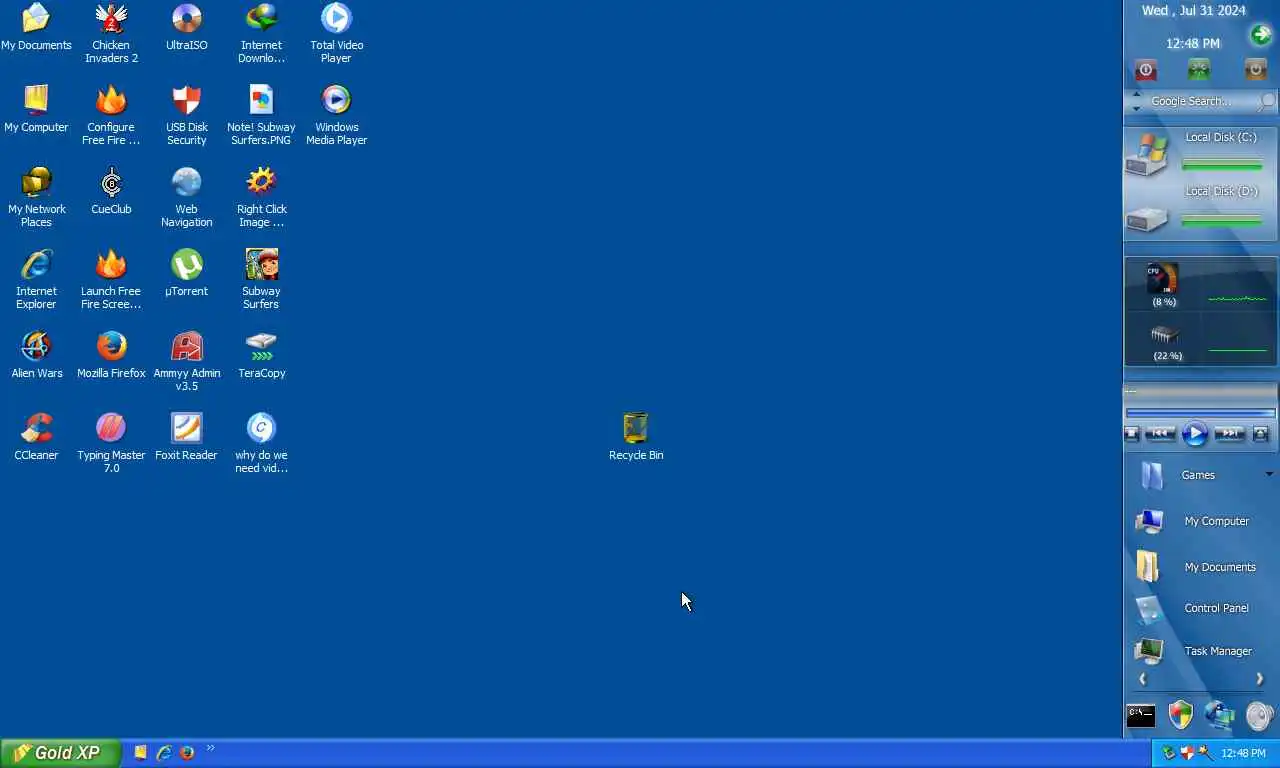Viewport: 1280px width, 768px height.
Task: Select the Launch Free Fire Screen icon
Action: tap(111, 280)
